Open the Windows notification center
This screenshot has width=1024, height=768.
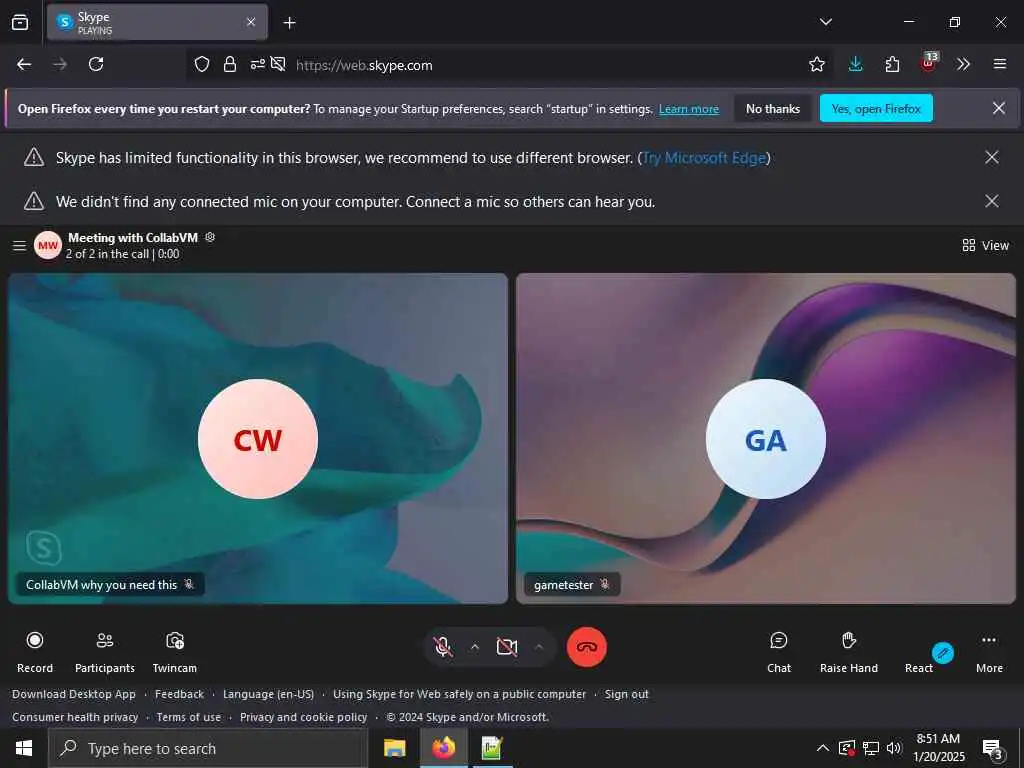tap(992, 748)
